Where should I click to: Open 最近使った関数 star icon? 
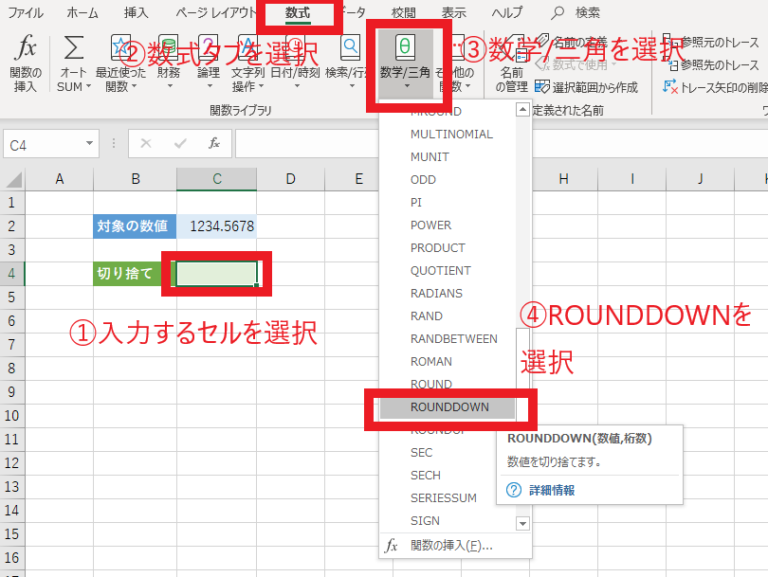(120, 47)
